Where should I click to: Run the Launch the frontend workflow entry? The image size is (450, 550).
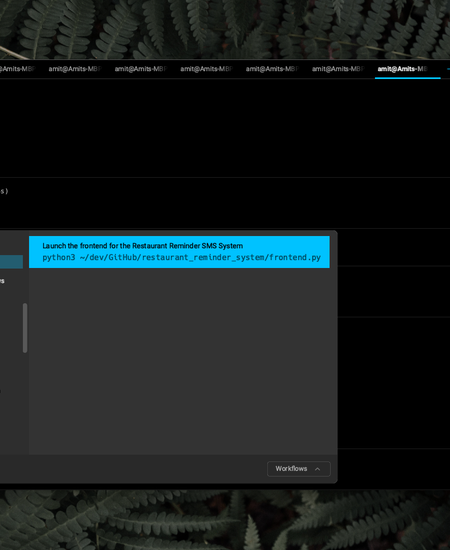(x=179, y=252)
